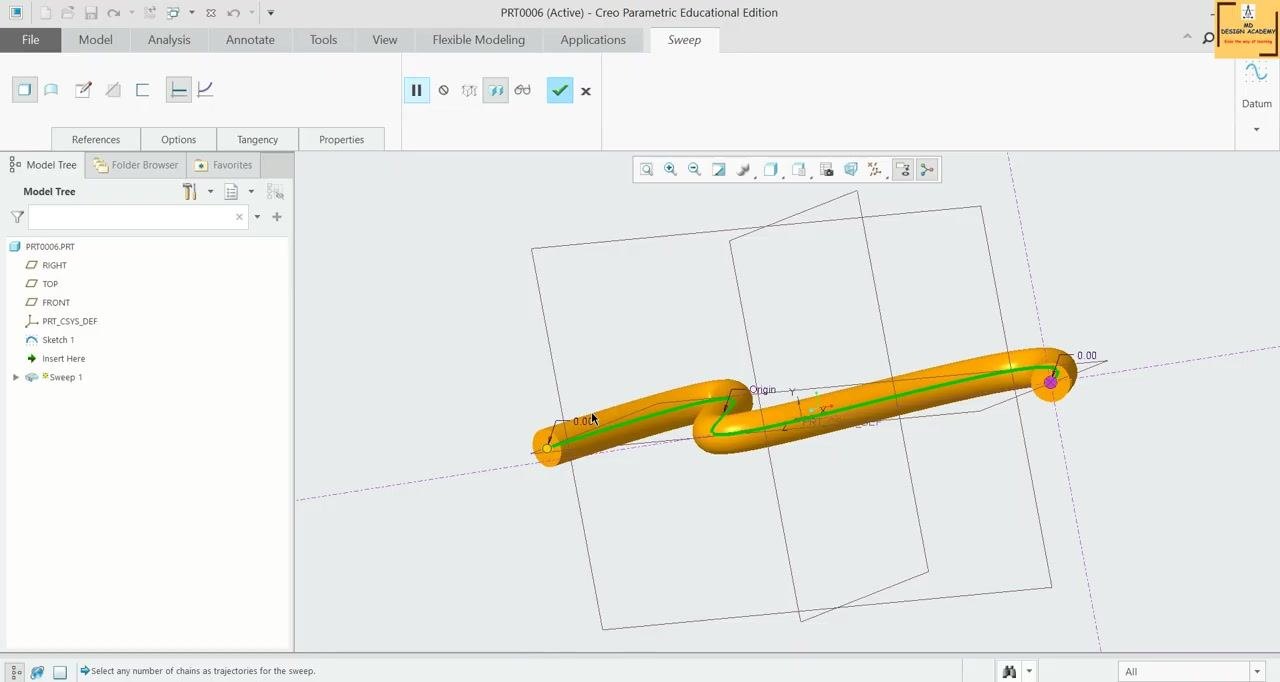Image resolution: width=1280 pixels, height=682 pixels.
Task: Click the model tree search field
Action: click(138, 217)
